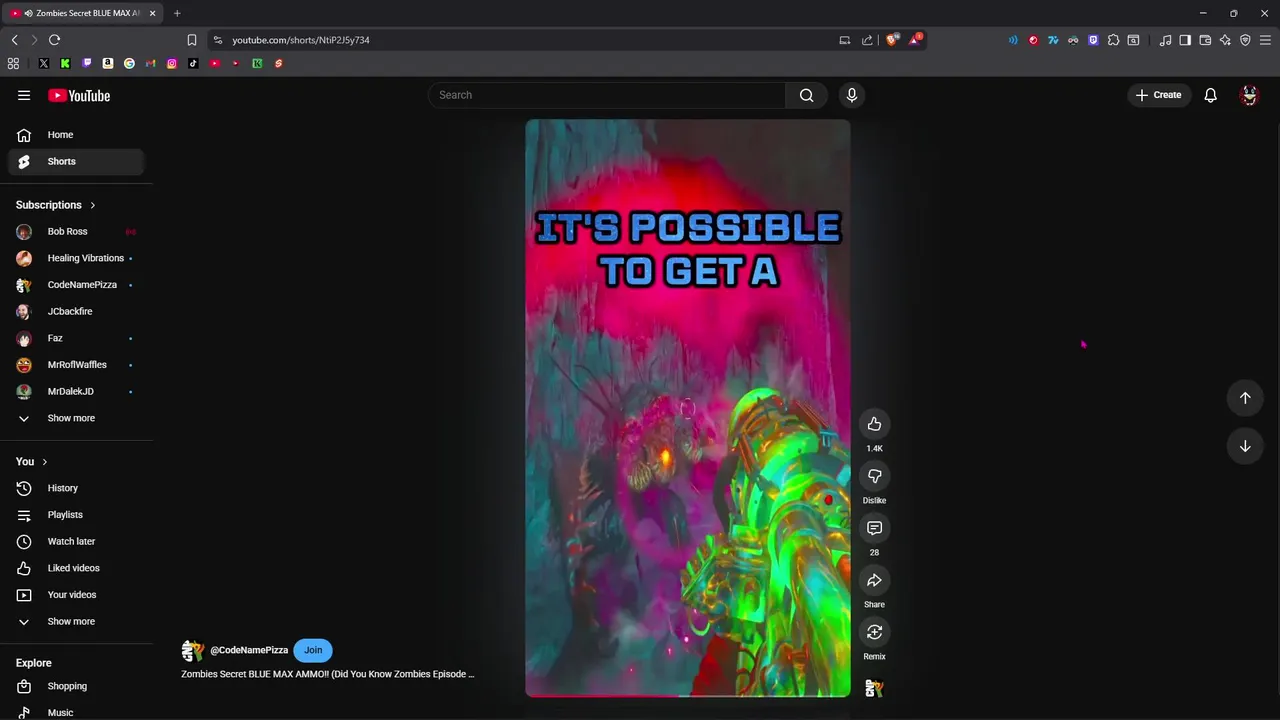Open the Brave Rewards triangle icon
The image size is (1280, 720).
[x=915, y=40]
